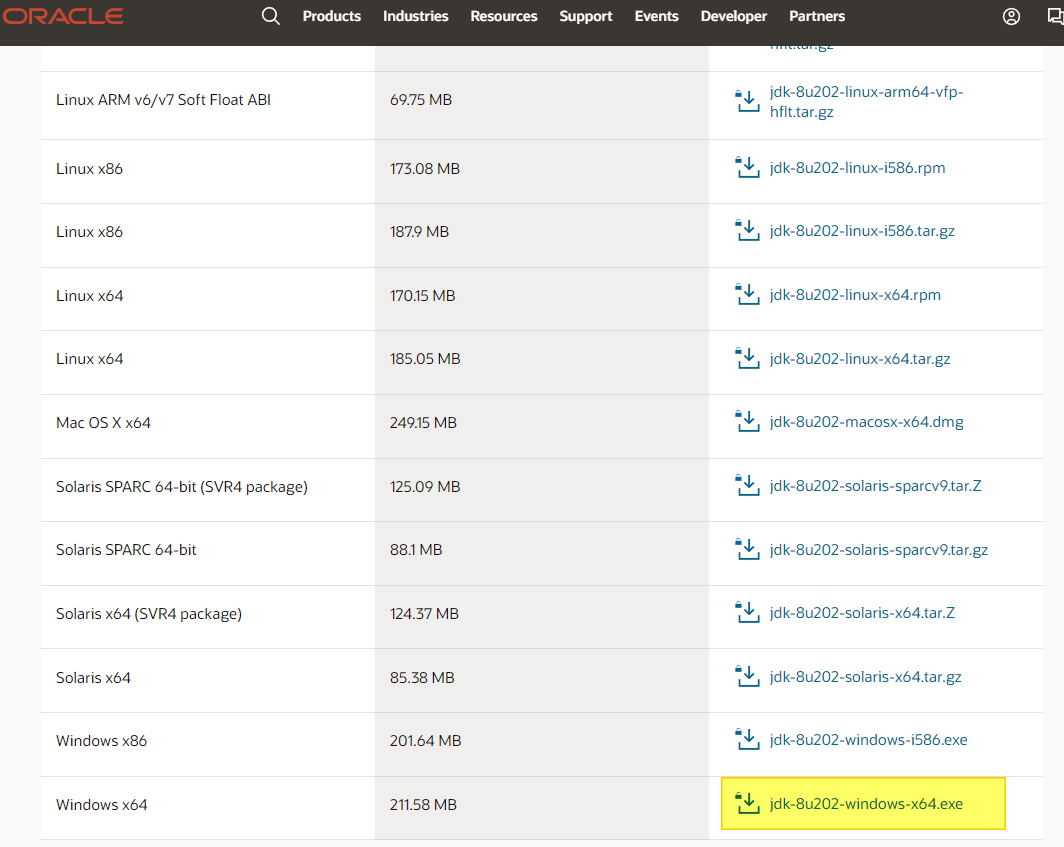Click download icon for jdk-8u202-windows-i586.exe
This screenshot has height=847, width=1064.
click(x=747, y=739)
